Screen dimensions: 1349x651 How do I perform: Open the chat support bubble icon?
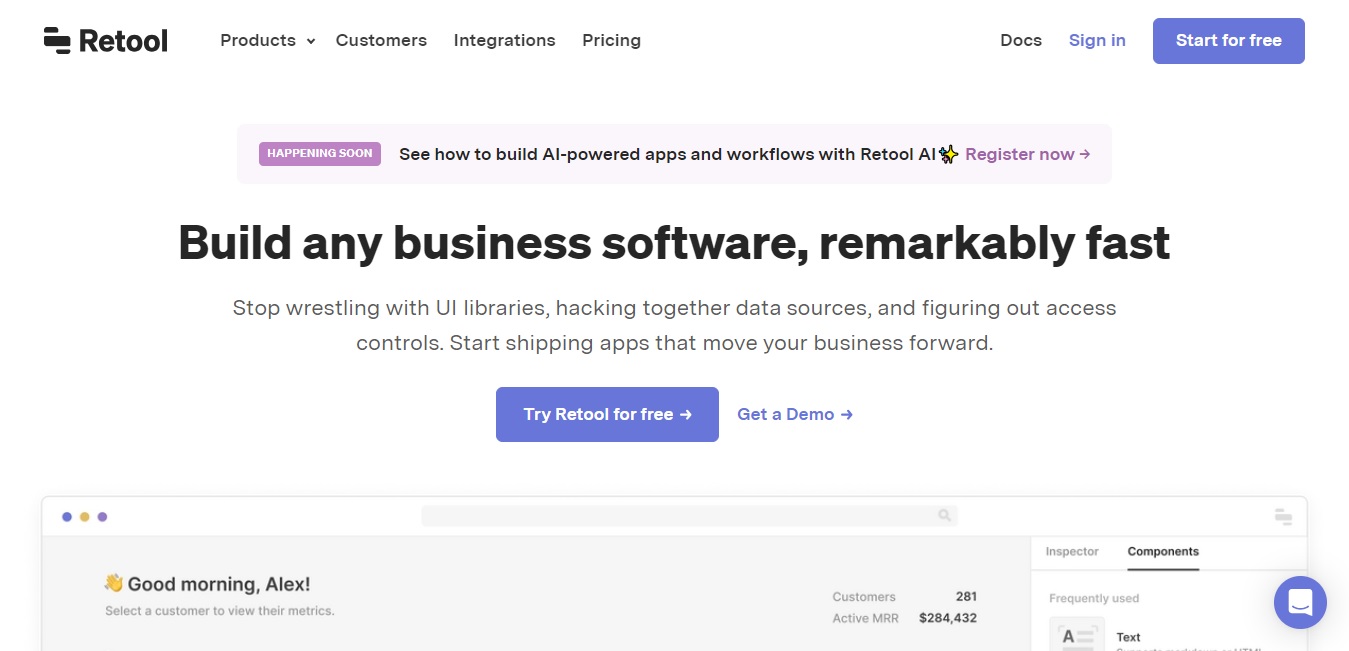1300,602
